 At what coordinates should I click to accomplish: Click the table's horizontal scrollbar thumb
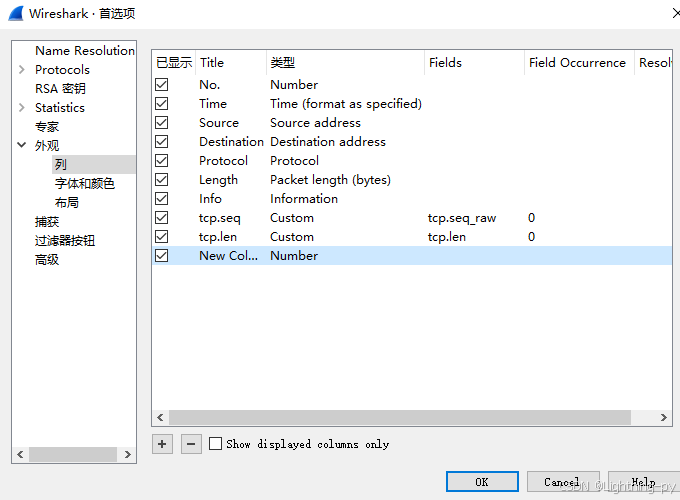click(400, 417)
